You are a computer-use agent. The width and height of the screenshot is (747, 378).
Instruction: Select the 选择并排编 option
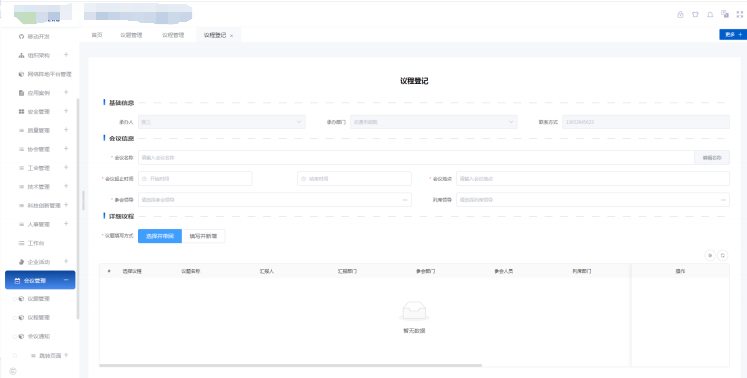pyautogui.click(x=160, y=236)
